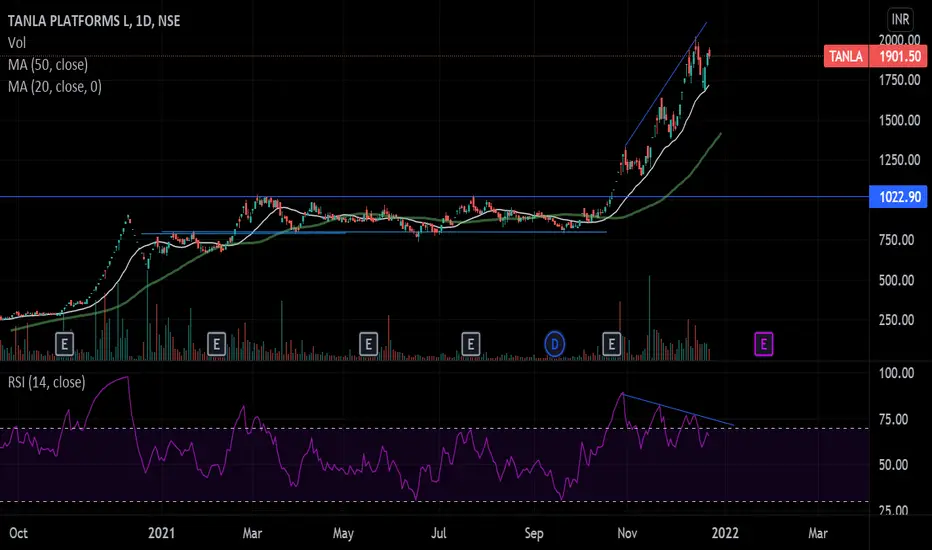Click the blue dividend D marker
Screen dimensions: 932x550
(x=555, y=344)
